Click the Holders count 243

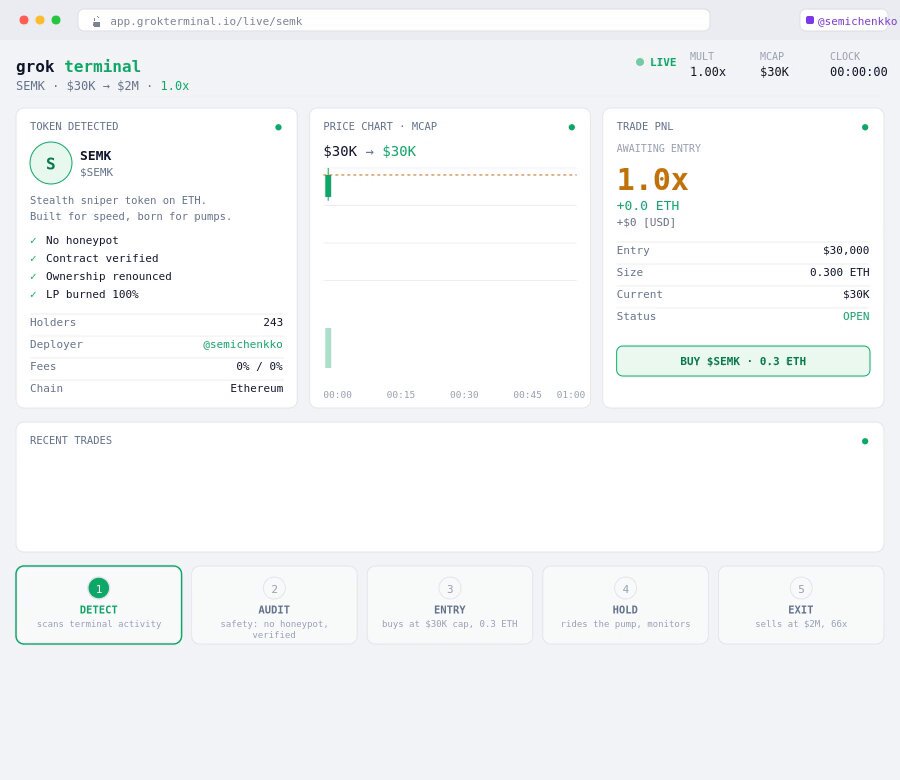(x=273, y=323)
